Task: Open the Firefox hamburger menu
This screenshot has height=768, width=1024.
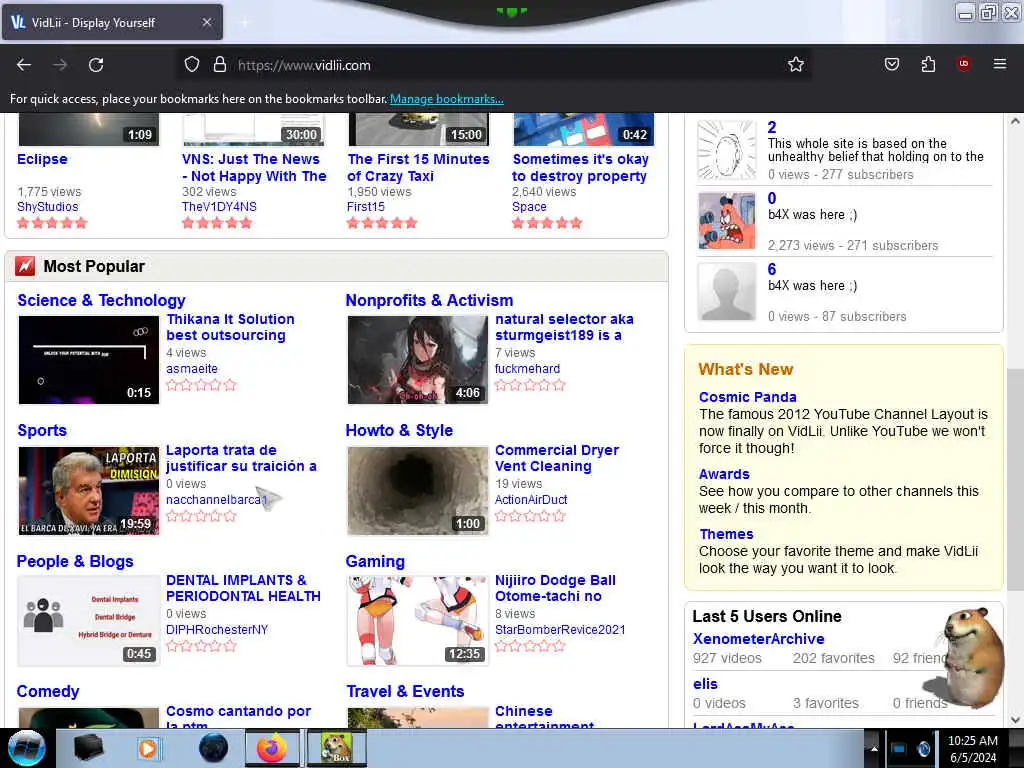Action: click(1000, 64)
